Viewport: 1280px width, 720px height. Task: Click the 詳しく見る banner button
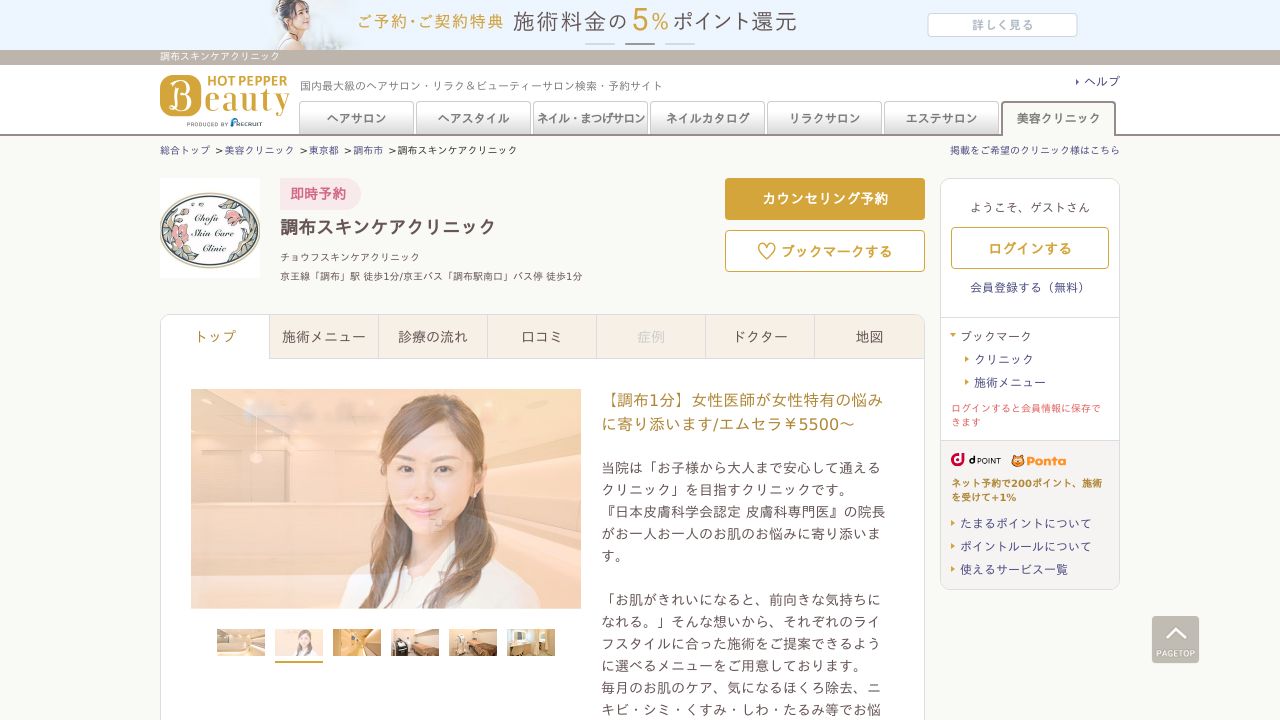click(1002, 25)
